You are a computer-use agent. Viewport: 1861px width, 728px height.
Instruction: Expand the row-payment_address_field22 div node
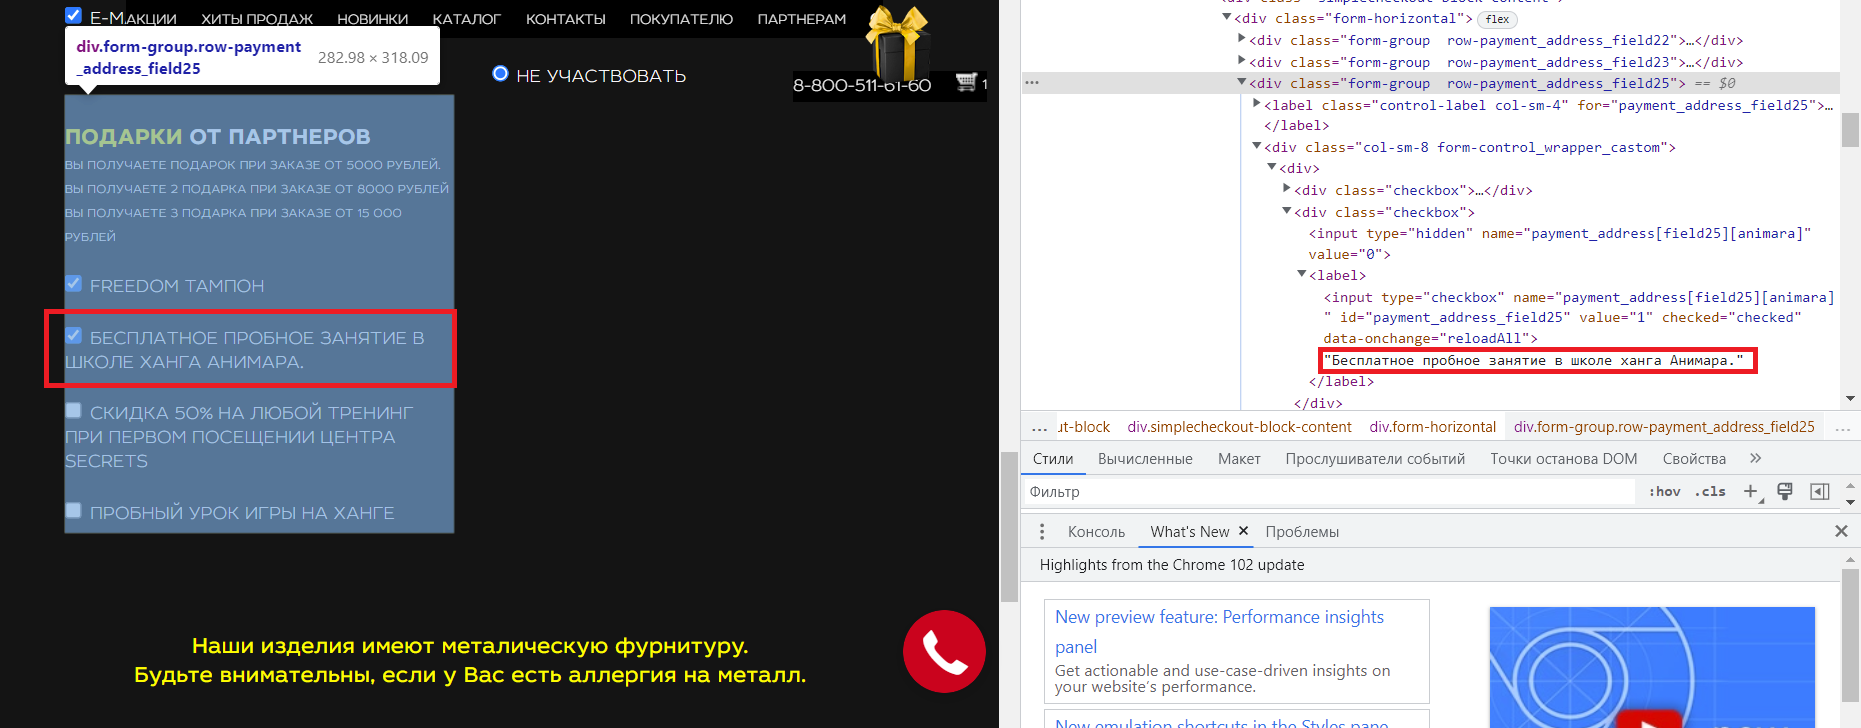(1242, 40)
